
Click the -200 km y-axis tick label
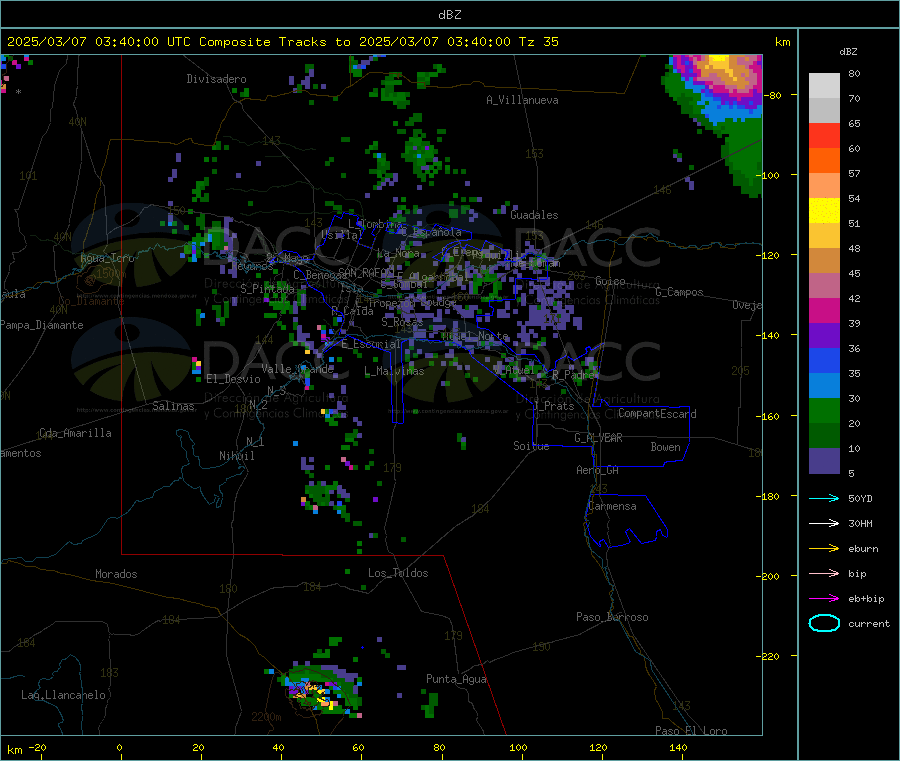[x=770, y=576]
